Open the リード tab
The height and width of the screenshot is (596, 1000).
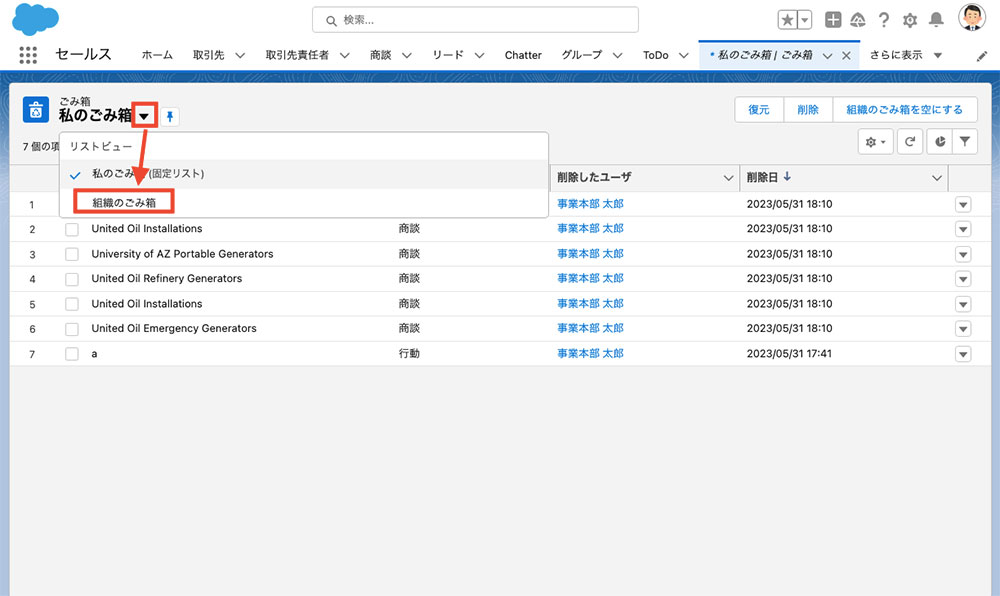[x=448, y=55]
